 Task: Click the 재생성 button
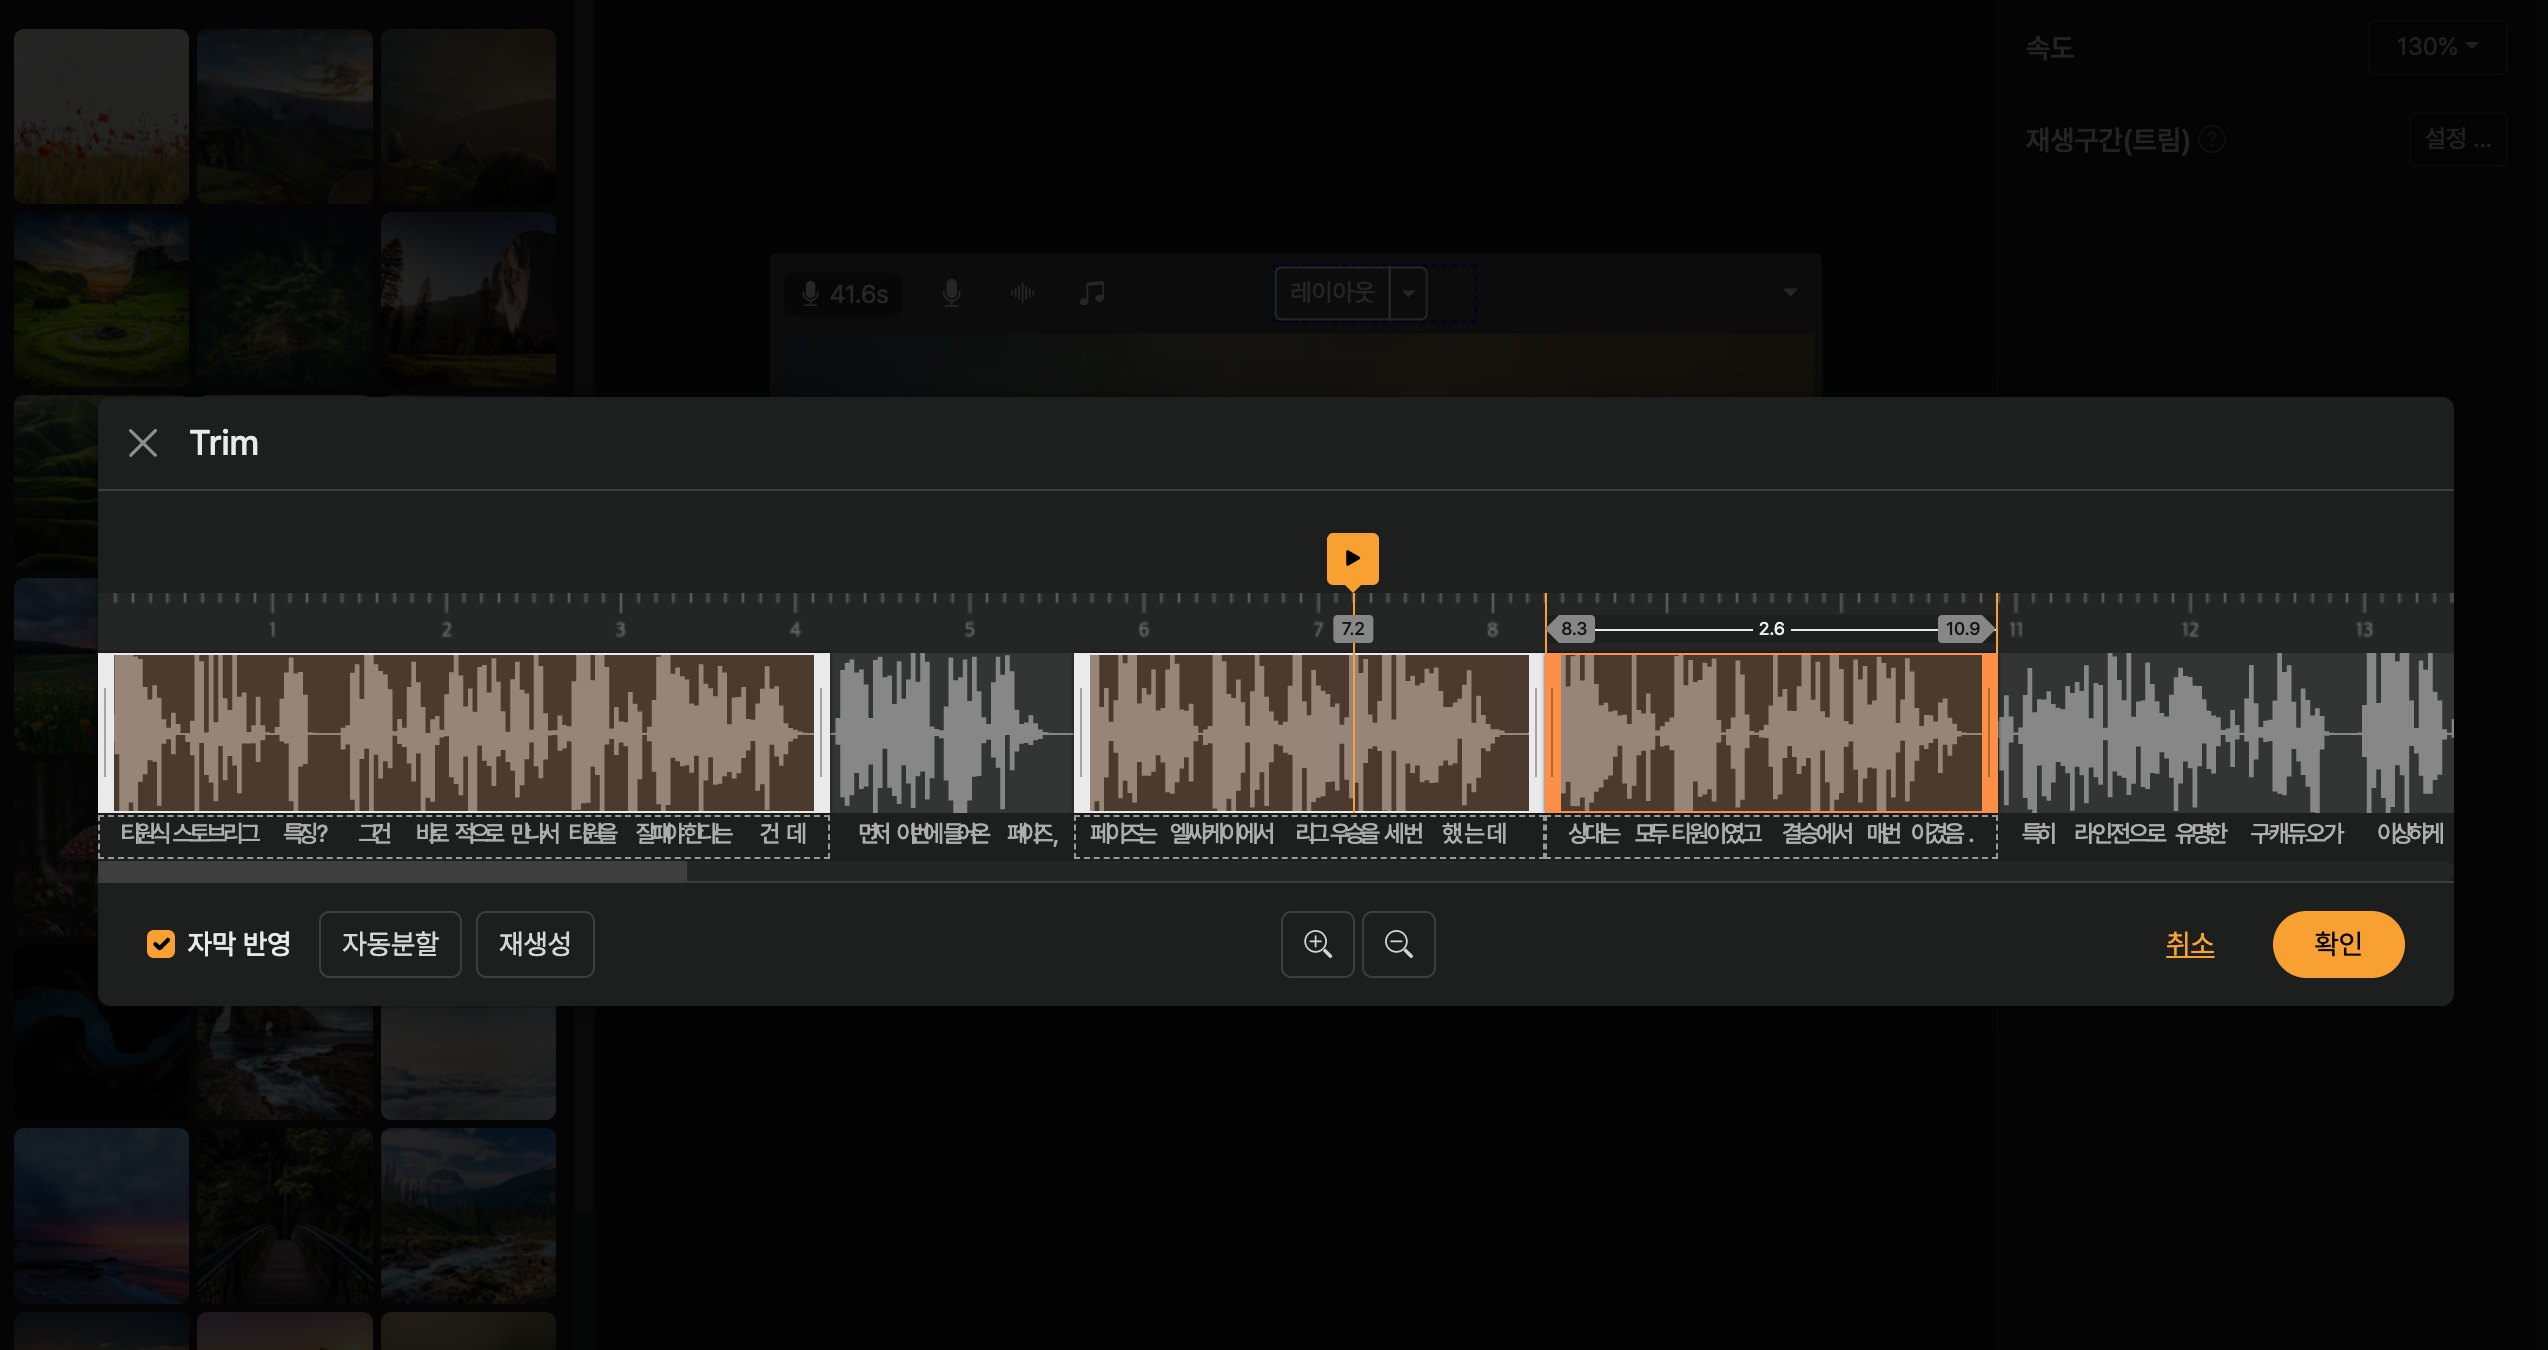tap(535, 944)
